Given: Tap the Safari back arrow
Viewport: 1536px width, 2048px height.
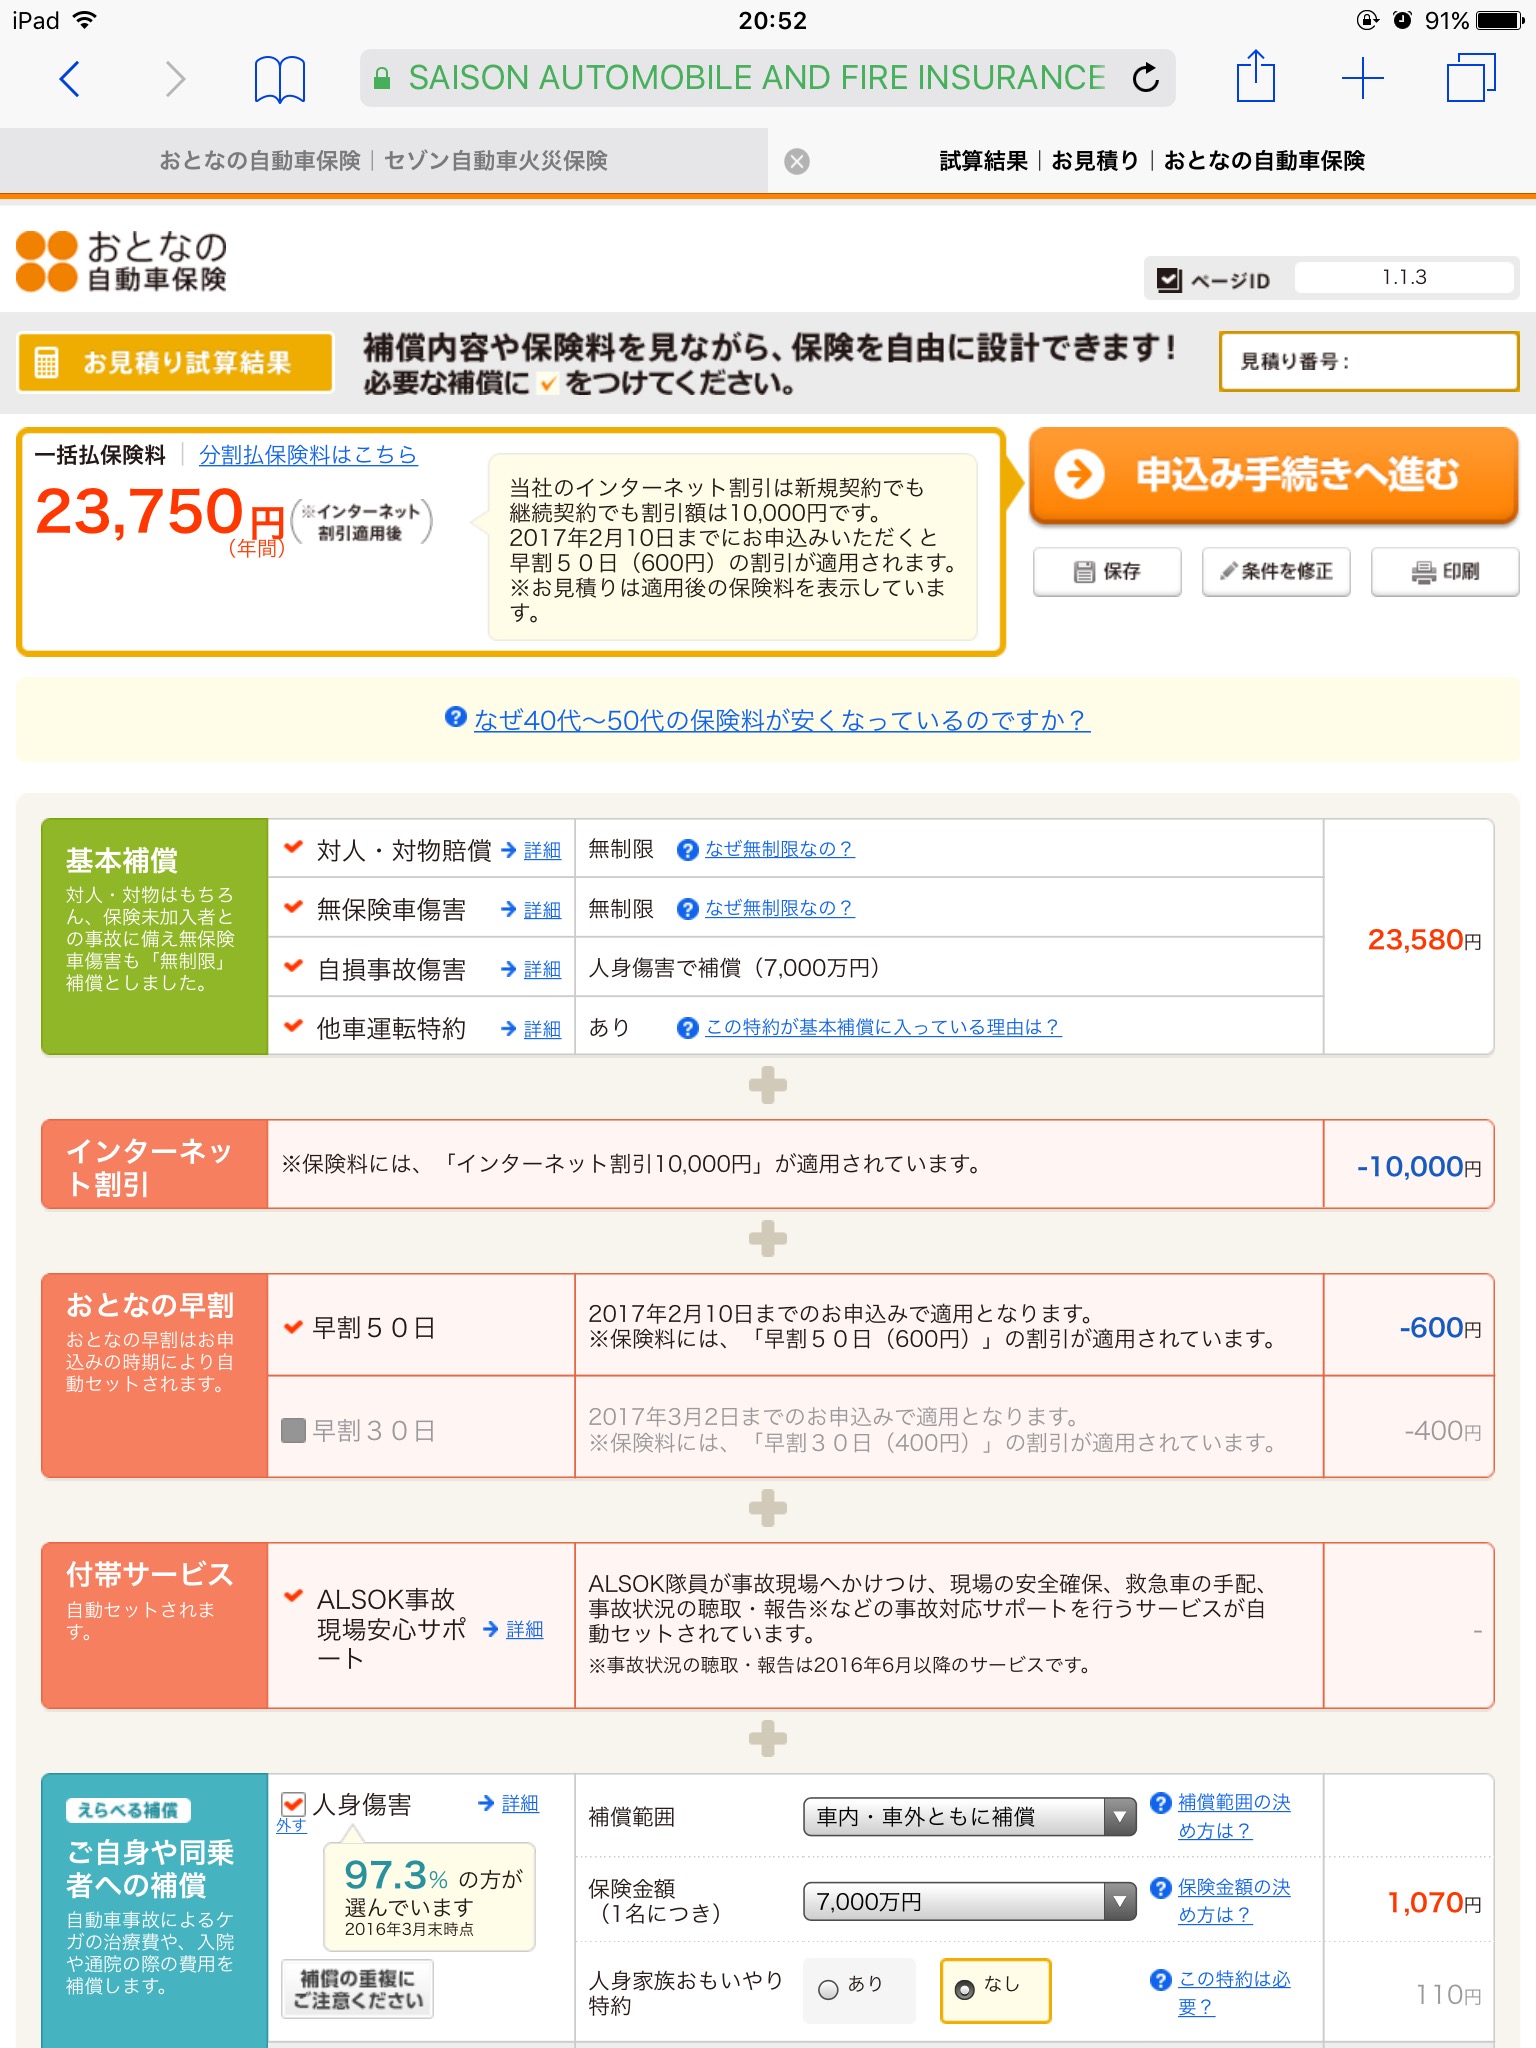Looking at the screenshot, I should [x=69, y=78].
